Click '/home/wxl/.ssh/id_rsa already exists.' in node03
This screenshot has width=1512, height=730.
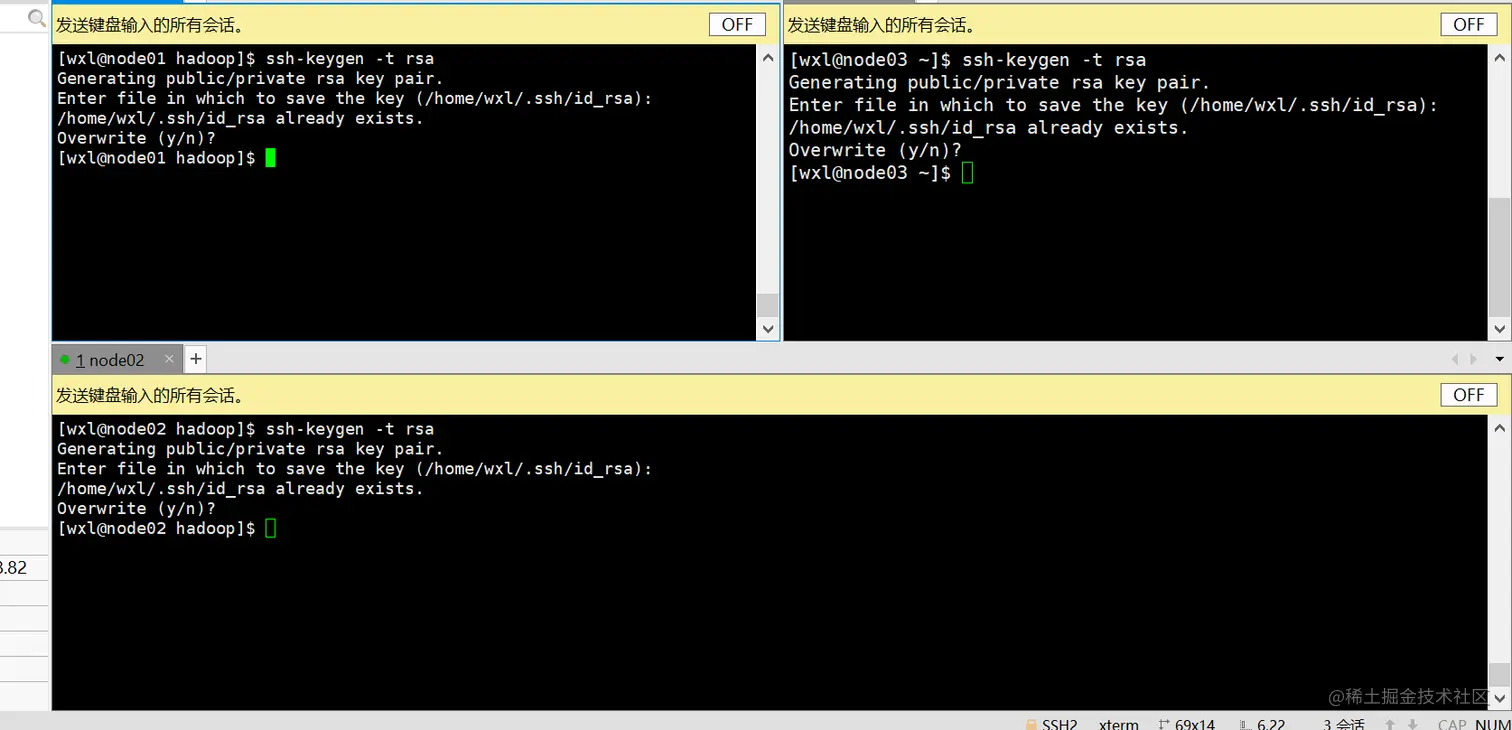pos(988,128)
